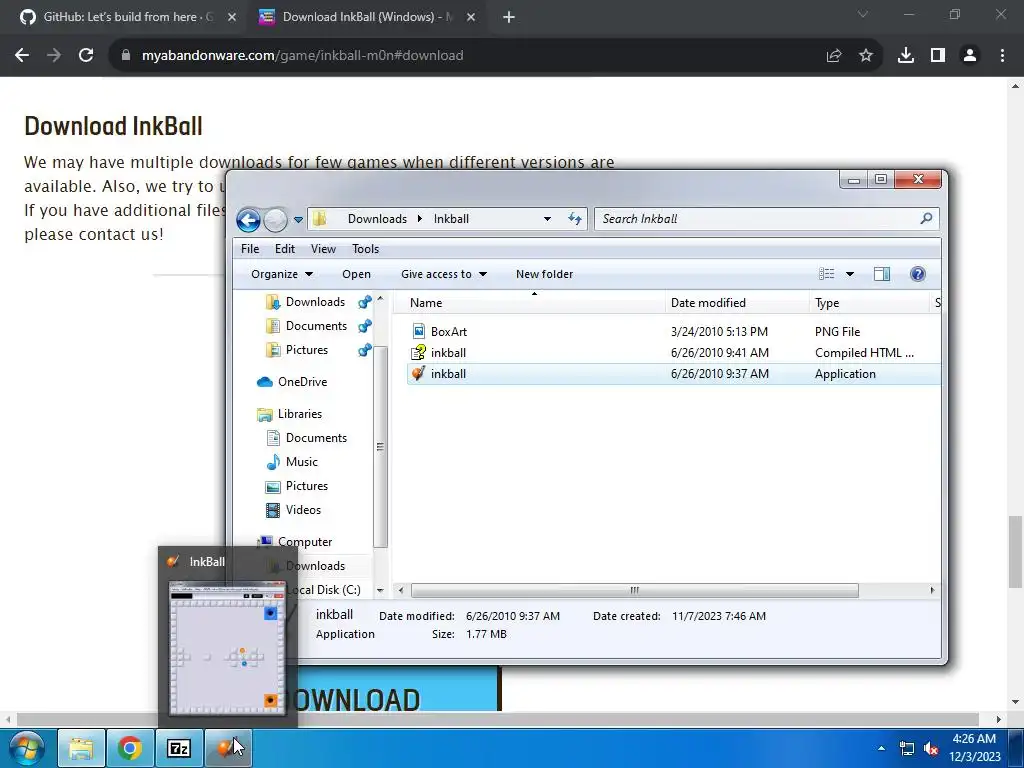Click Downloads in the address bar path
The height and width of the screenshot is (768, 1024).
coord(377,219)
